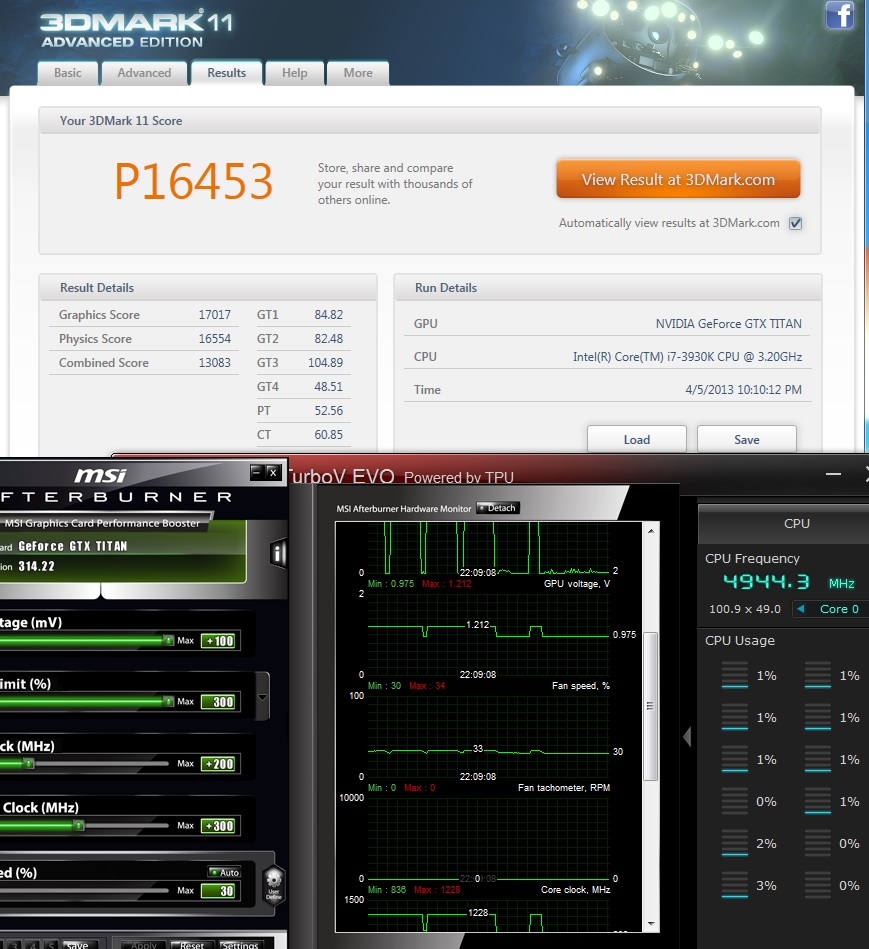This screenshot has height=949, width=869.
Task: Click the memory clock slider handle
Action: [x=78, y=825]
